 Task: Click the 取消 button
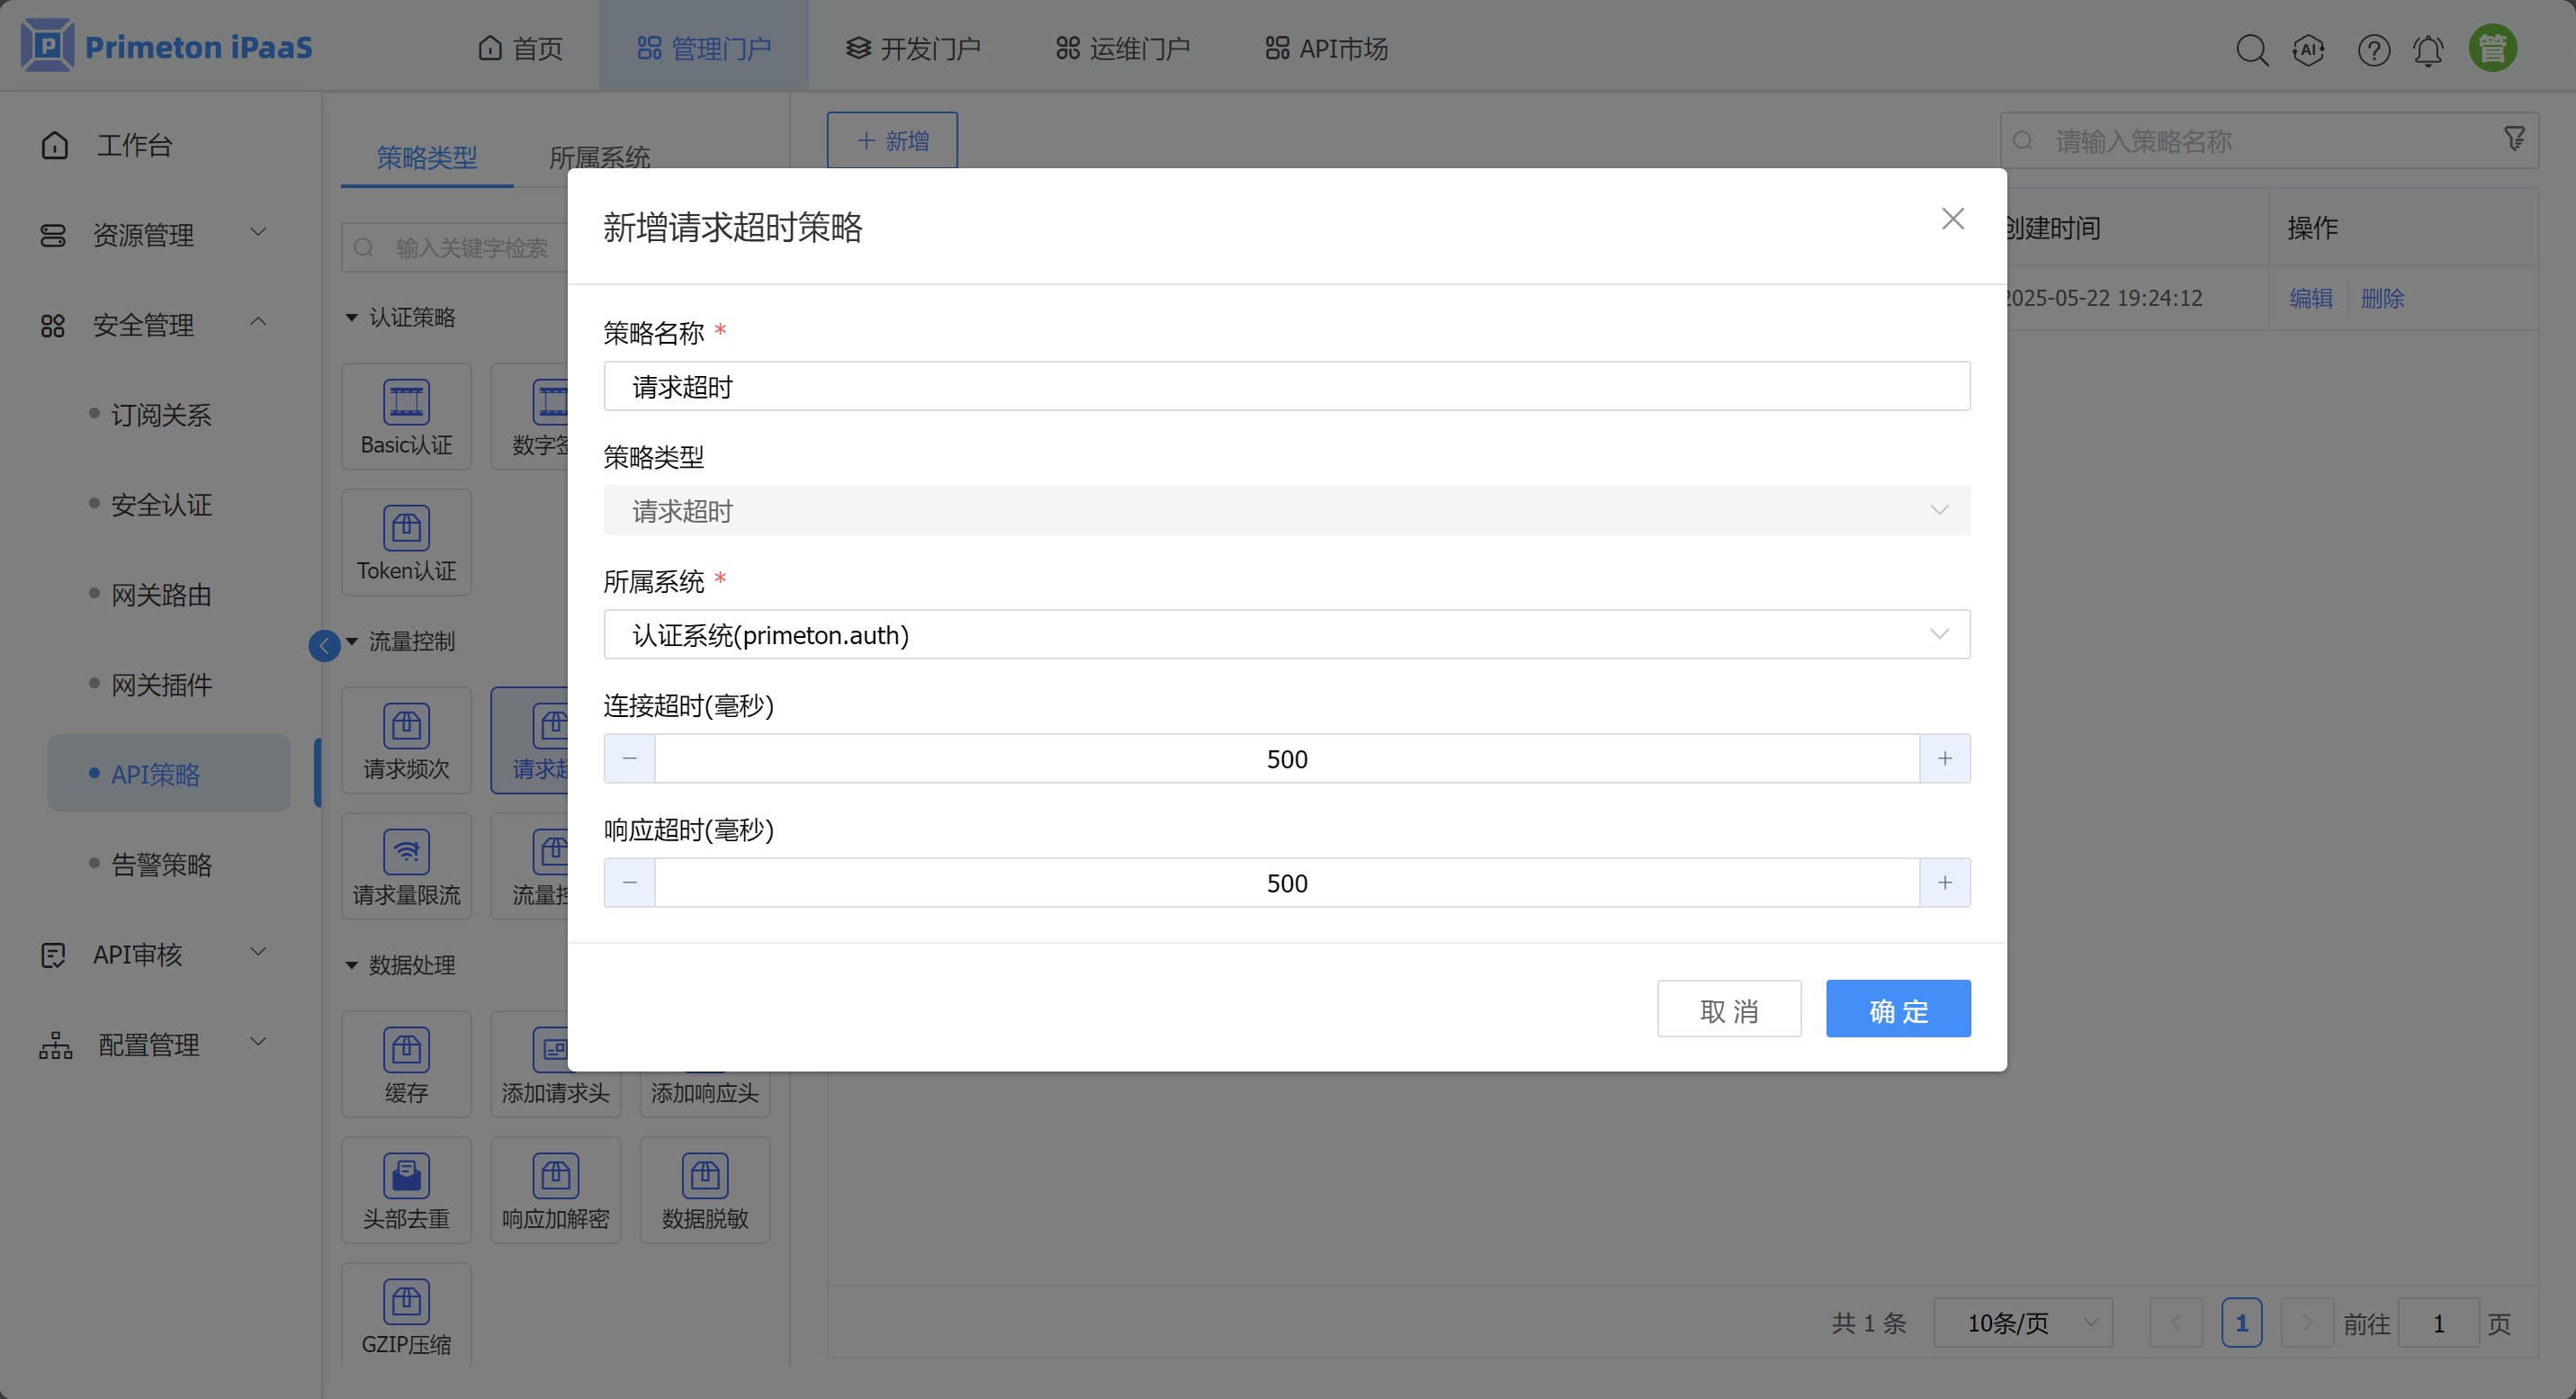(x=1728, y=1010)
